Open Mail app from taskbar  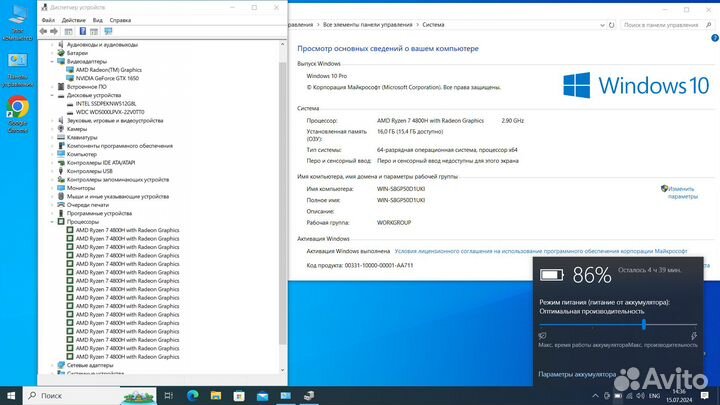pyautogui.click(x=262, y=395)
